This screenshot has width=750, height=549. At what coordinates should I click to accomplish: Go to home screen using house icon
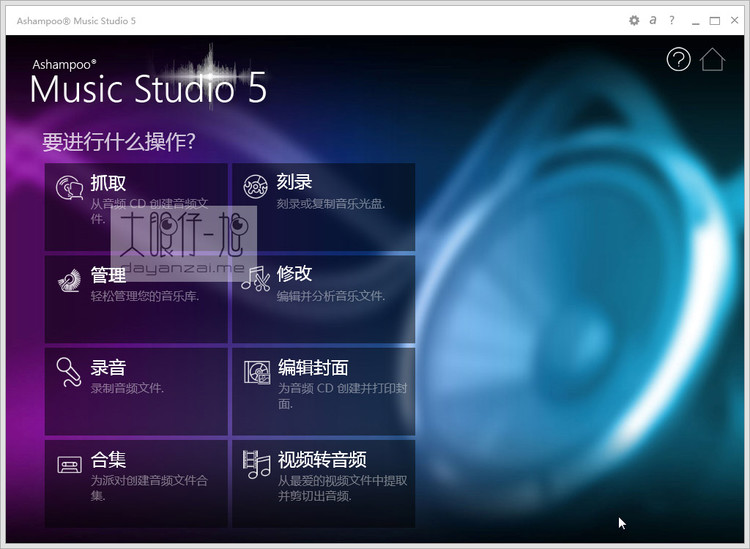pos(712,59)
